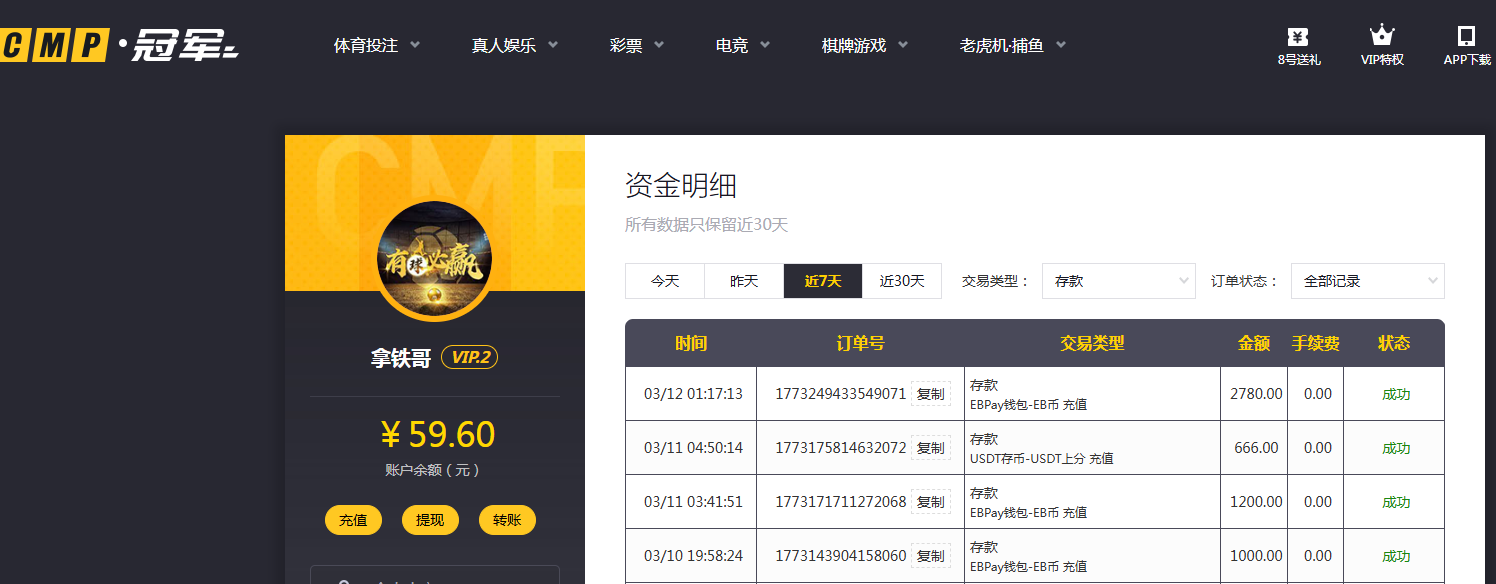Select the 昨天 date filter

744,281
